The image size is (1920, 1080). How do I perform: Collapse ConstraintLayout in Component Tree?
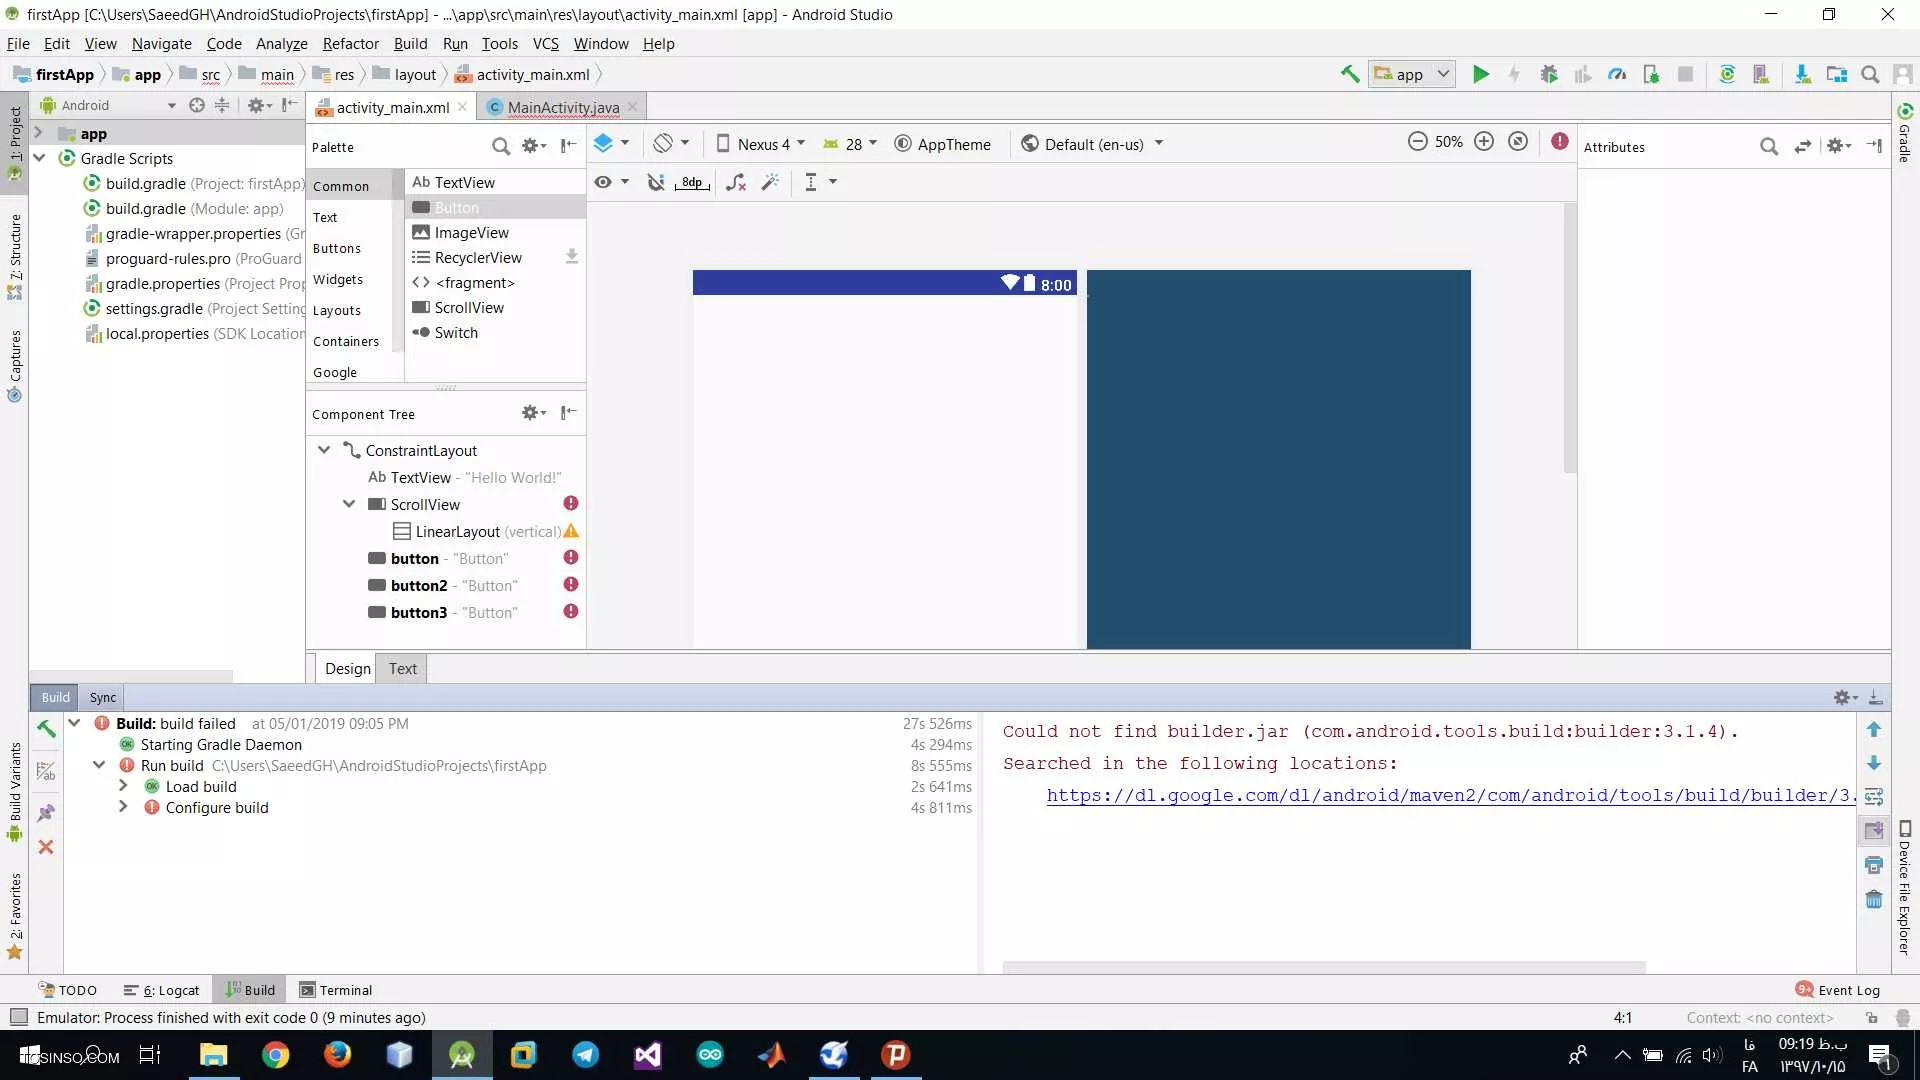pyautogui.click(x=324, y=450)
